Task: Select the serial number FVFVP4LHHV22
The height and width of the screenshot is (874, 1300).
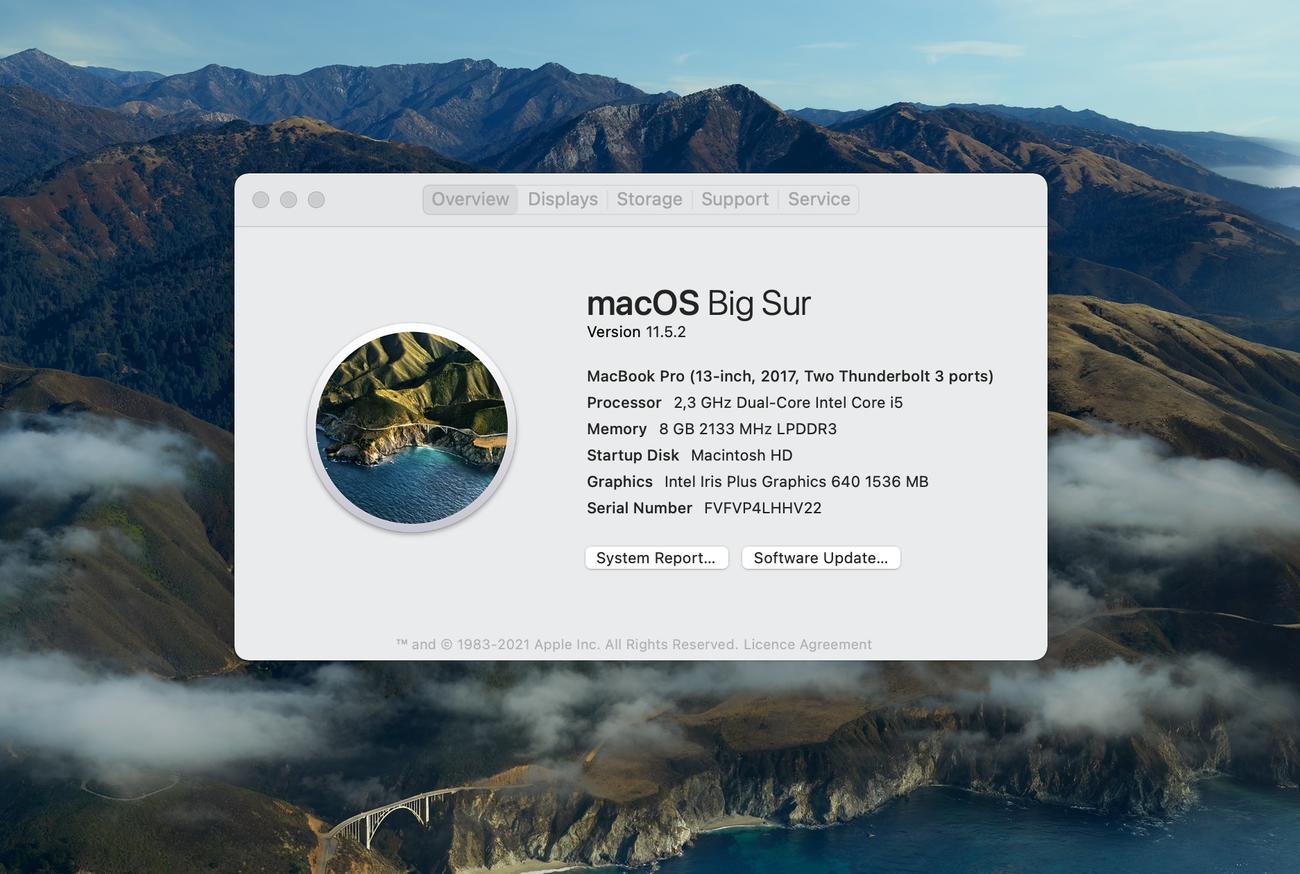Action: 763,508
